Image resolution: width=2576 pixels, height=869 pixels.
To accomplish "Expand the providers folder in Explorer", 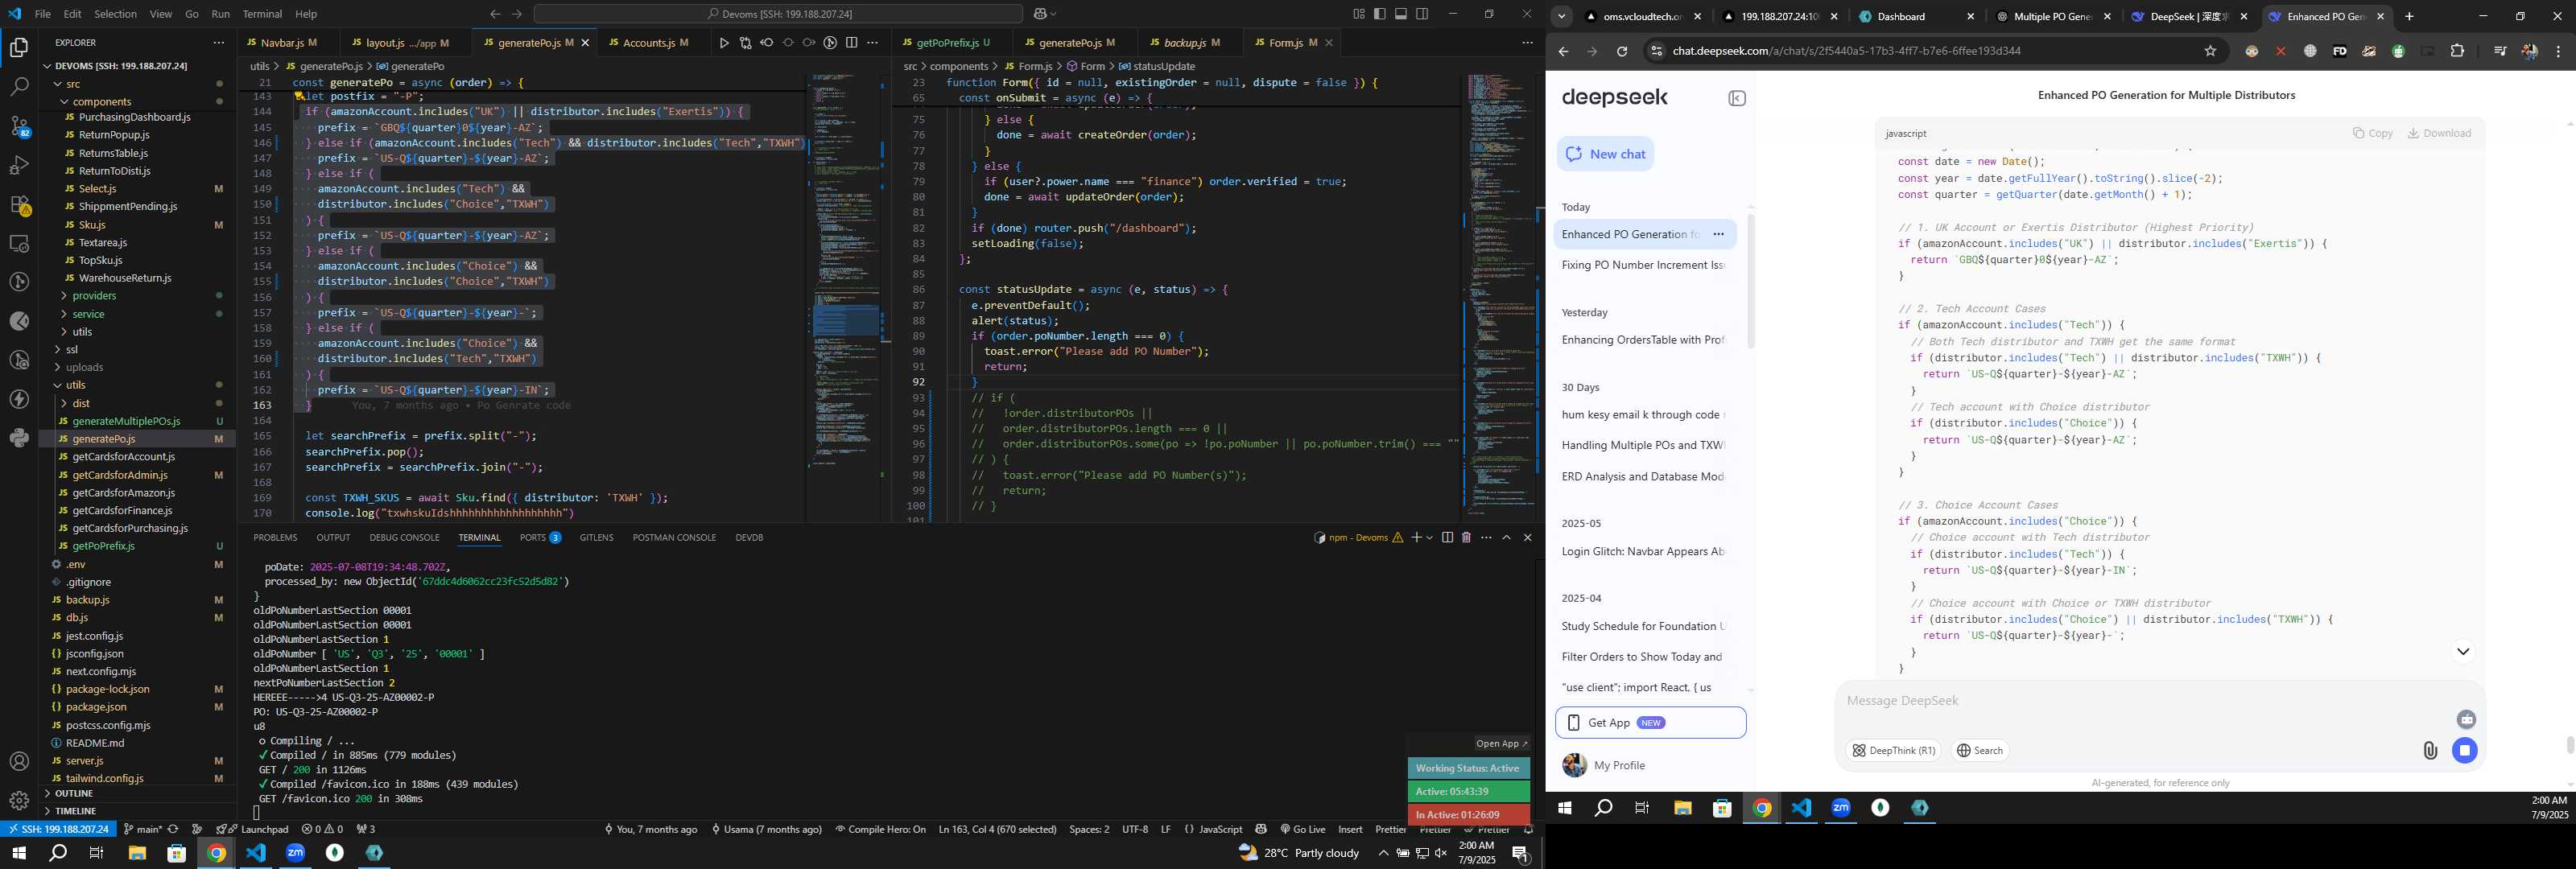I will [94, 296].
